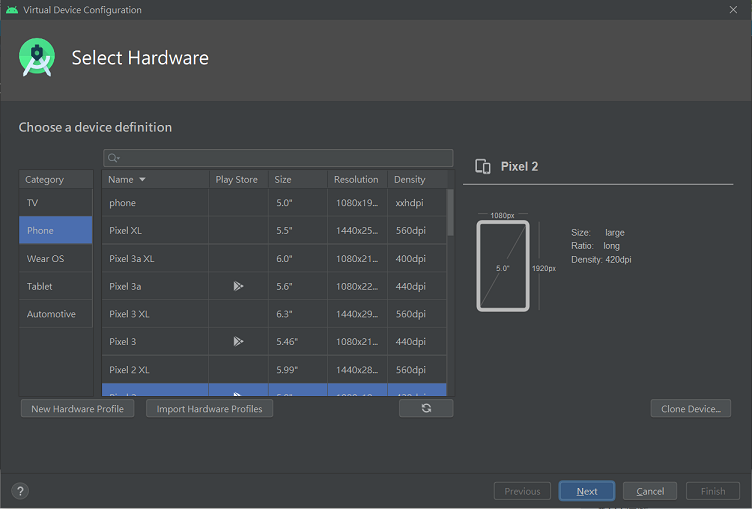Click Play Store icon in Pixel 3 row
The width and height of the screenshot is (752, 509).
[x=238, y=341]
